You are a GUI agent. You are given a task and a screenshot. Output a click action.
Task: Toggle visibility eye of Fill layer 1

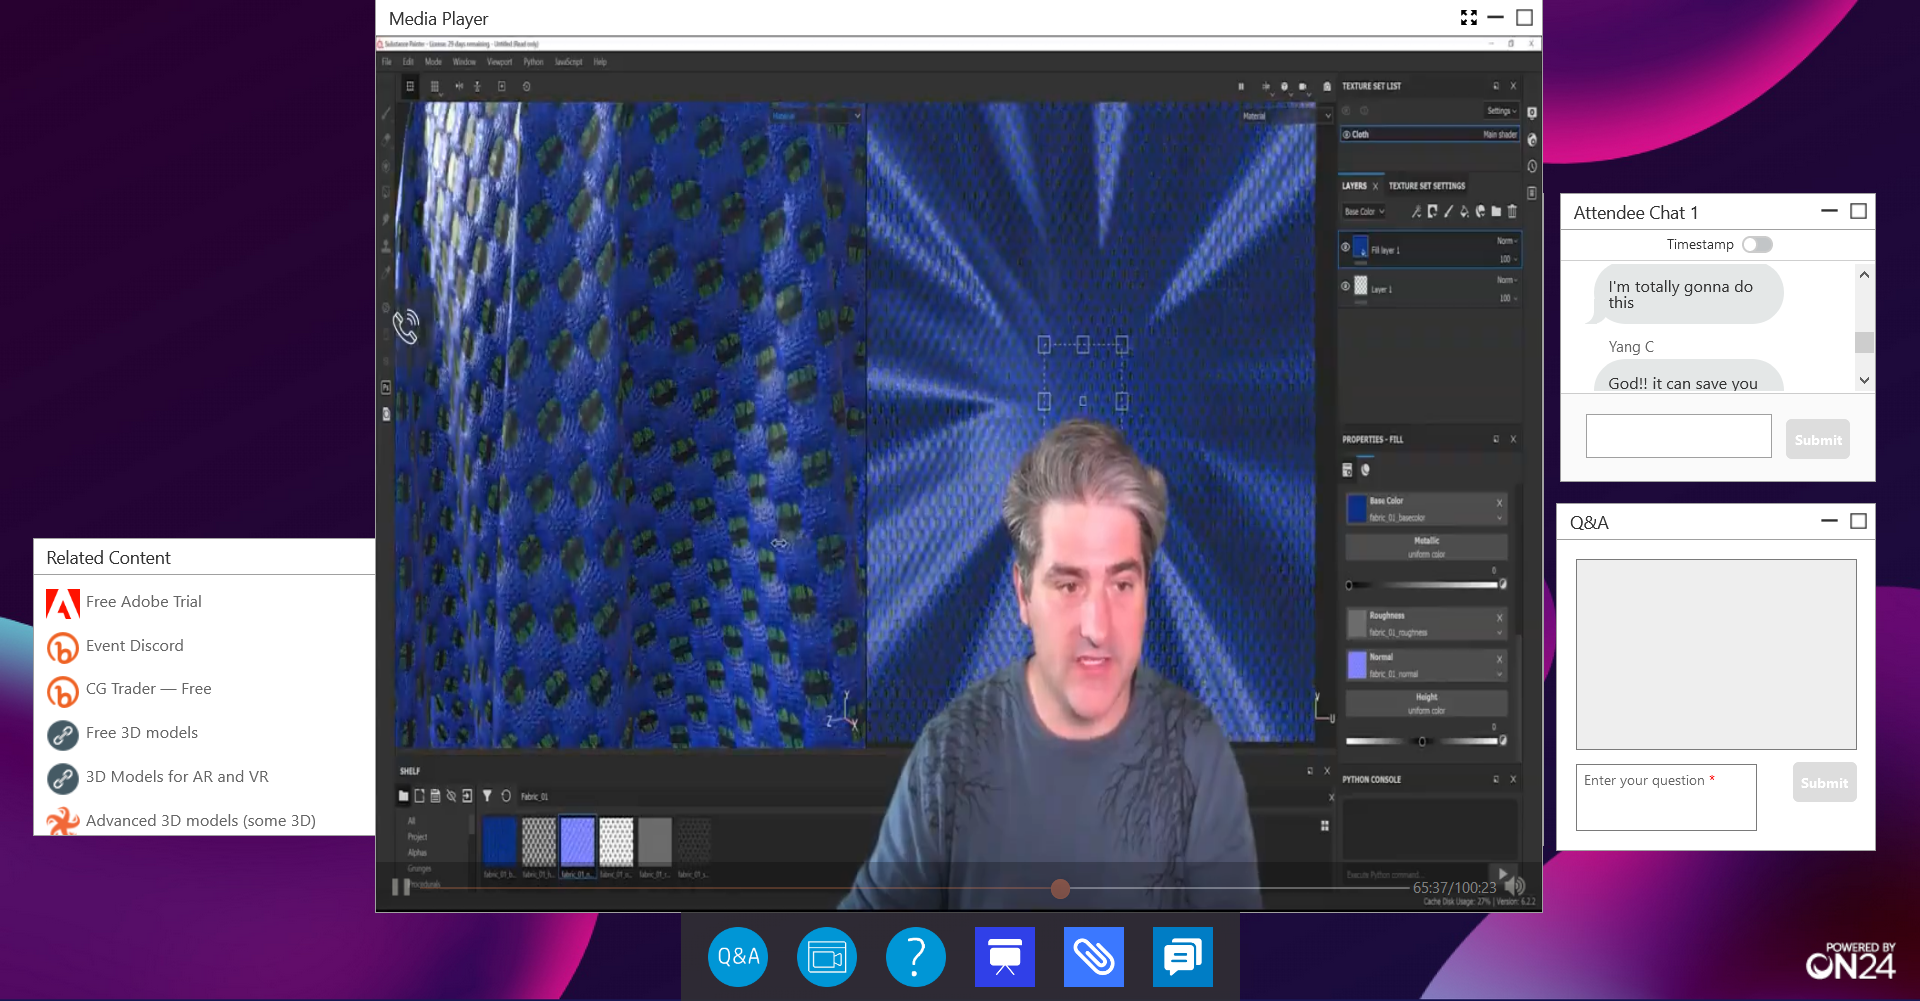pos(1346,246)
